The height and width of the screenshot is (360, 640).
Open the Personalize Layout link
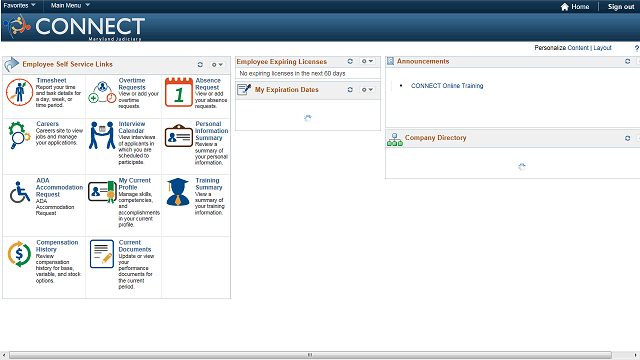click(602, 48)
